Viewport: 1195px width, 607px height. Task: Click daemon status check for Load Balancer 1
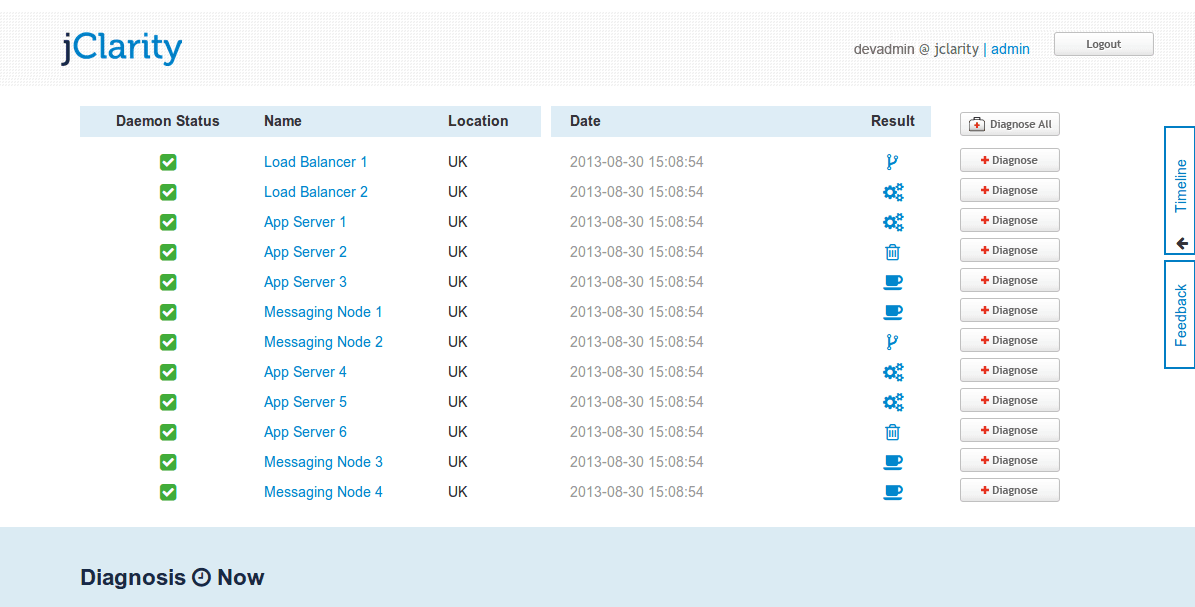[168, 162]
